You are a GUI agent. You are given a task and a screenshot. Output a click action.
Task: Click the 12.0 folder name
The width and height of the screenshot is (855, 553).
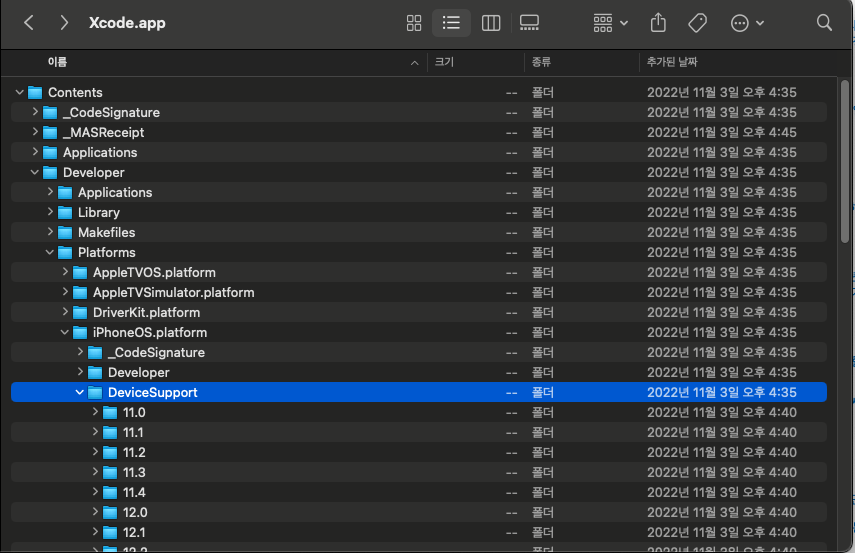click(135, 513)
